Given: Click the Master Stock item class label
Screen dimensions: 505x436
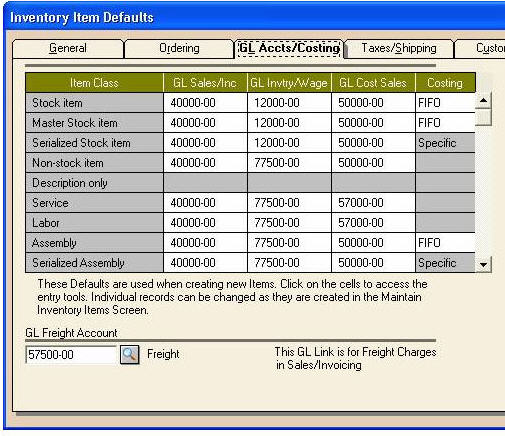Looking at the screenshot, I should coord(94,123).
